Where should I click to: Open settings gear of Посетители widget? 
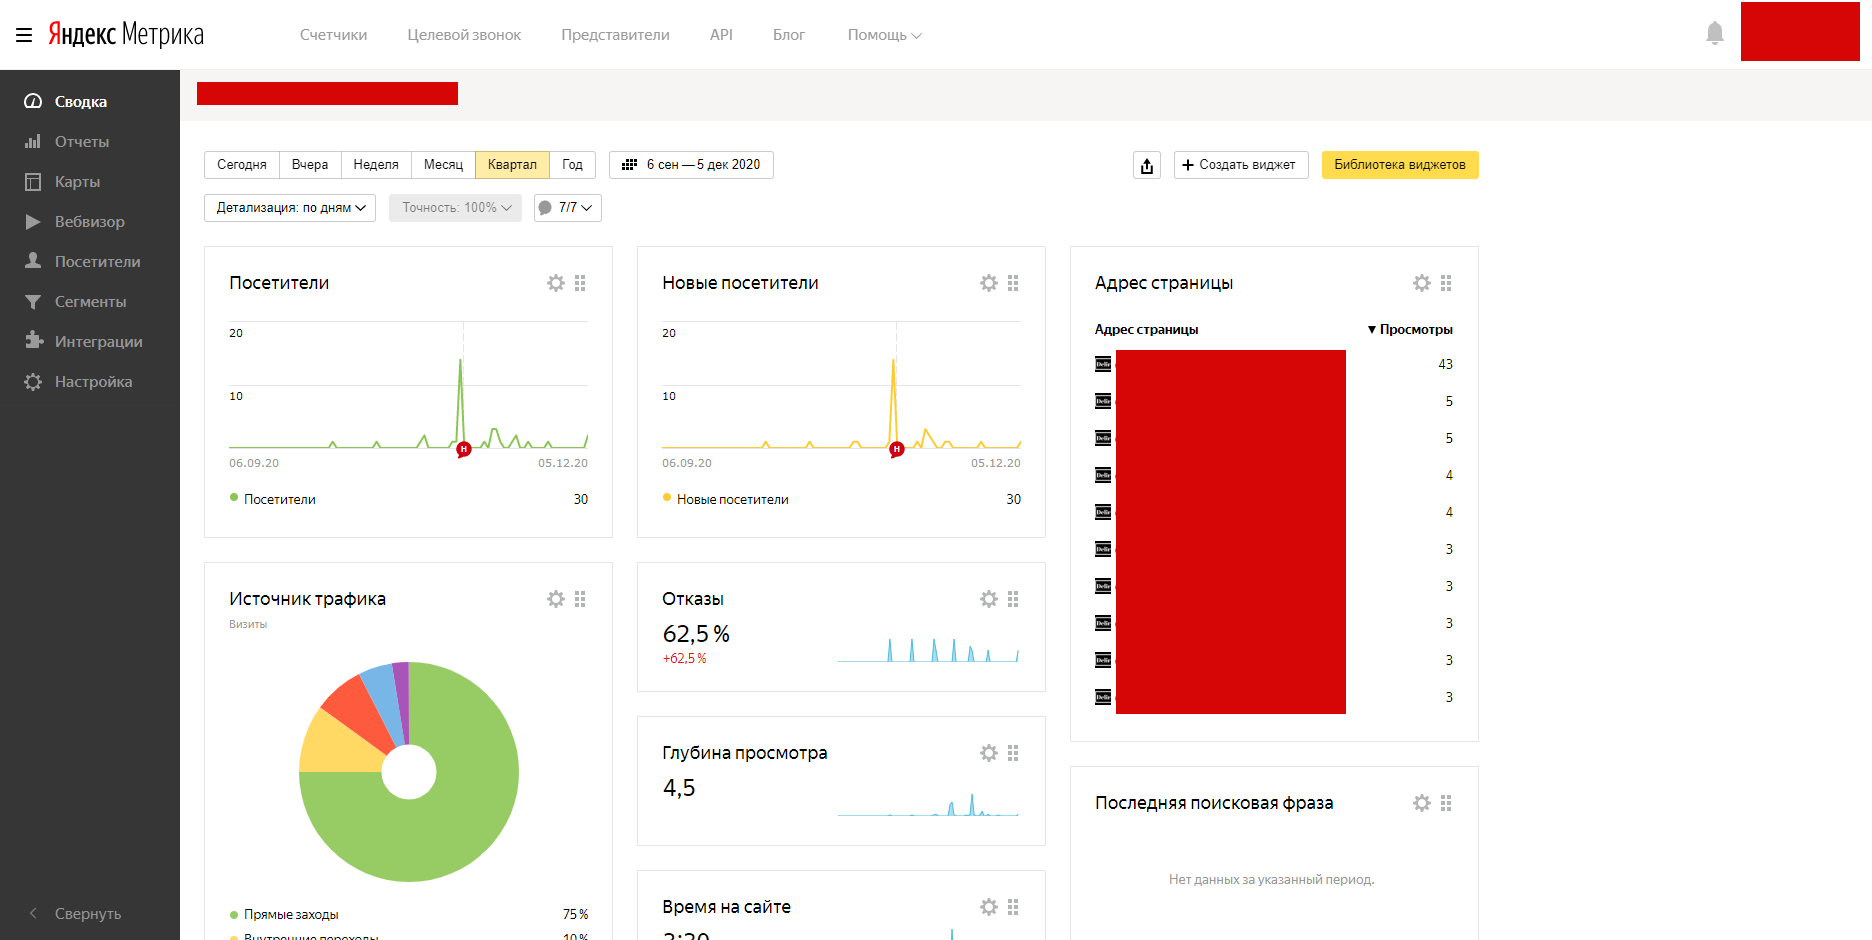556,283
